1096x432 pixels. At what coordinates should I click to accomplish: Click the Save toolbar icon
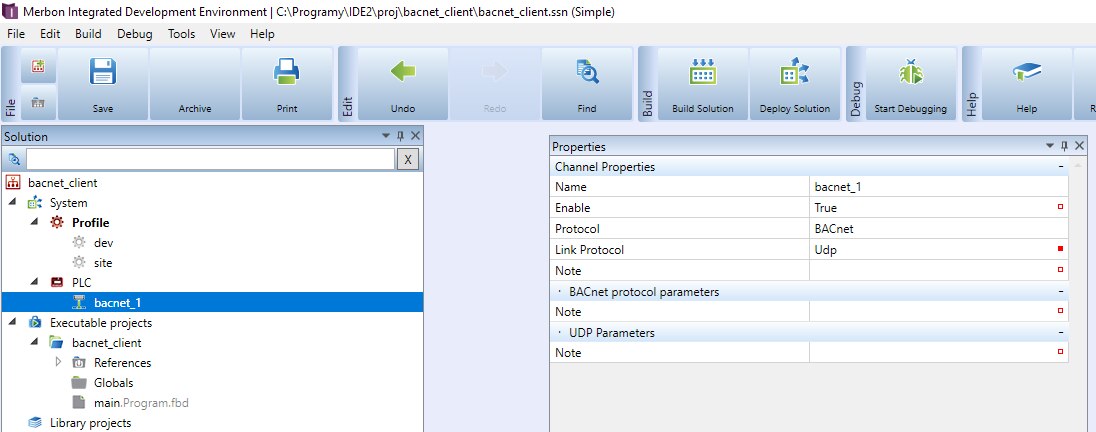[104, 74]
